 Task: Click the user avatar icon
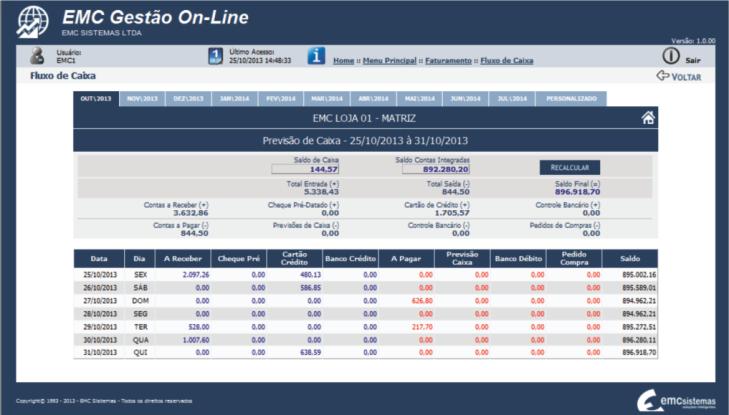37,56
